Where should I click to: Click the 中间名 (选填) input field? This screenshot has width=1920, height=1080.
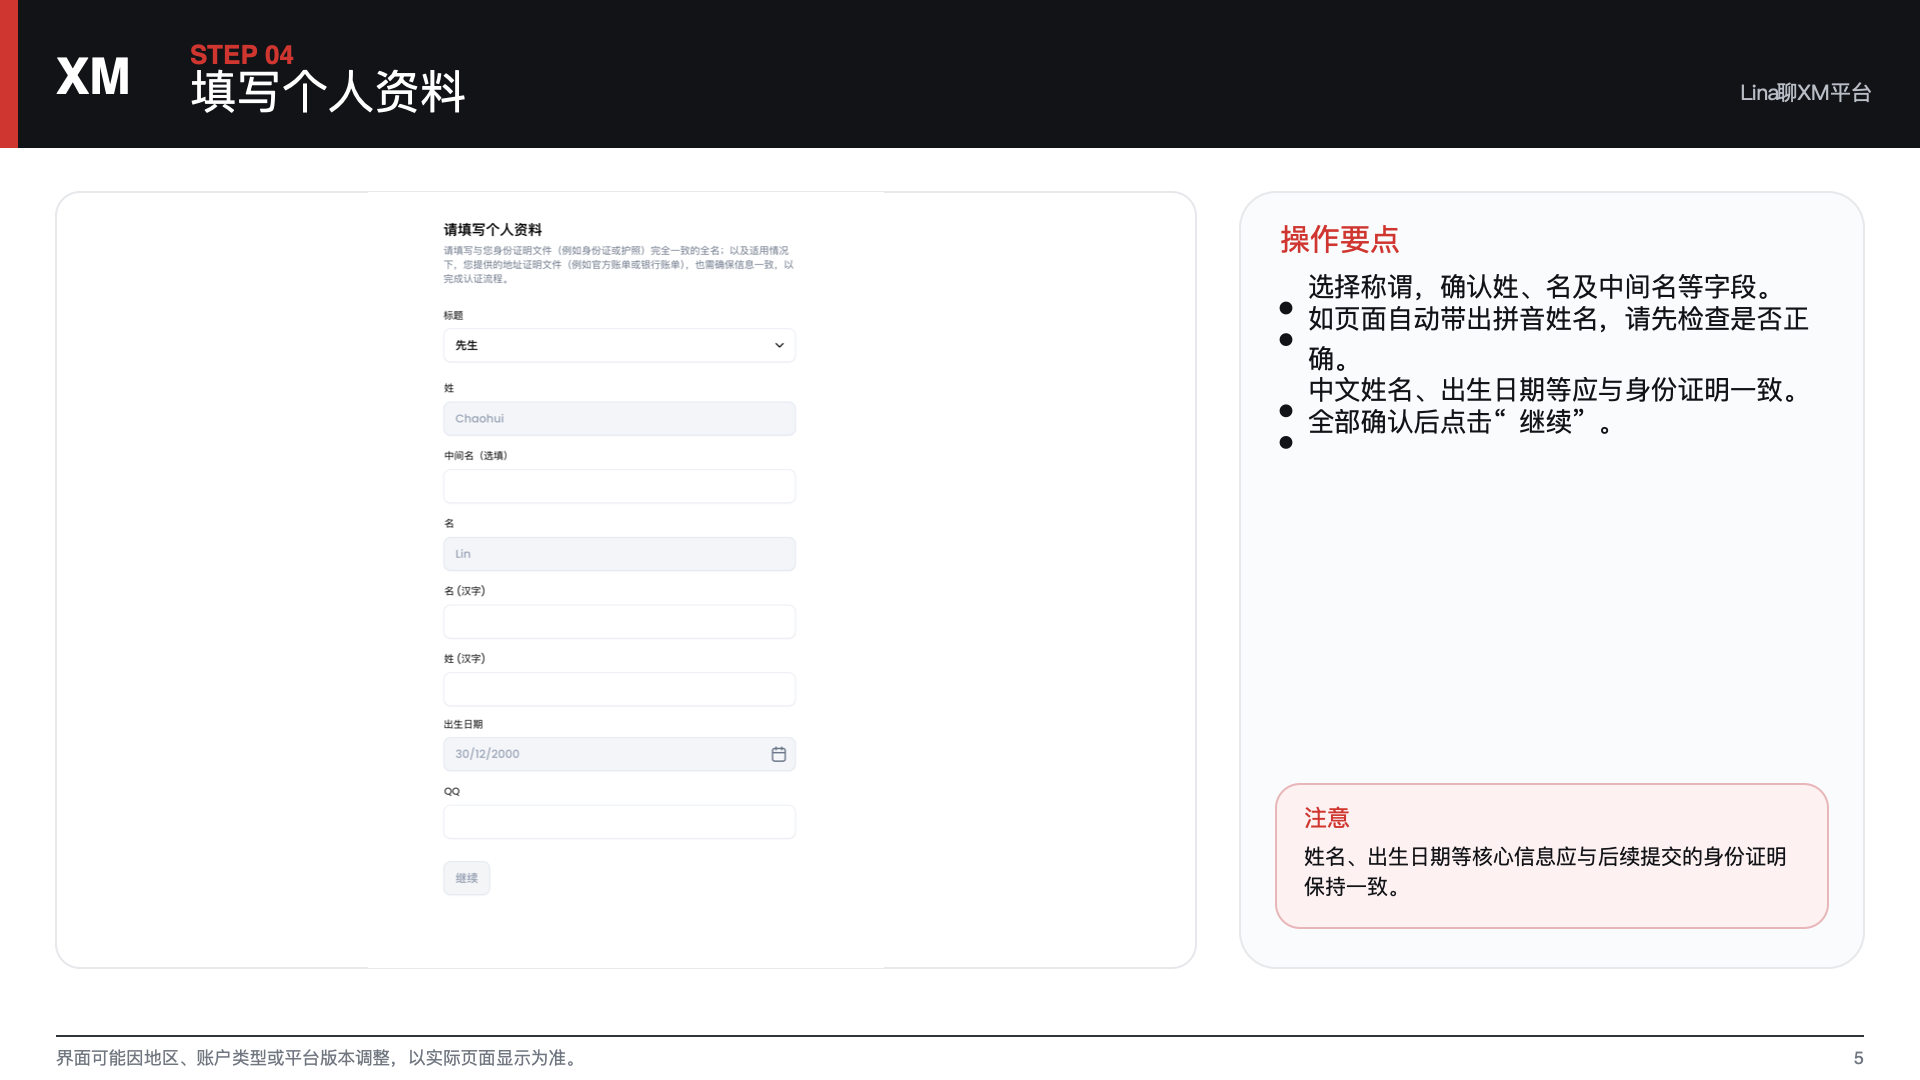[619, 486]
